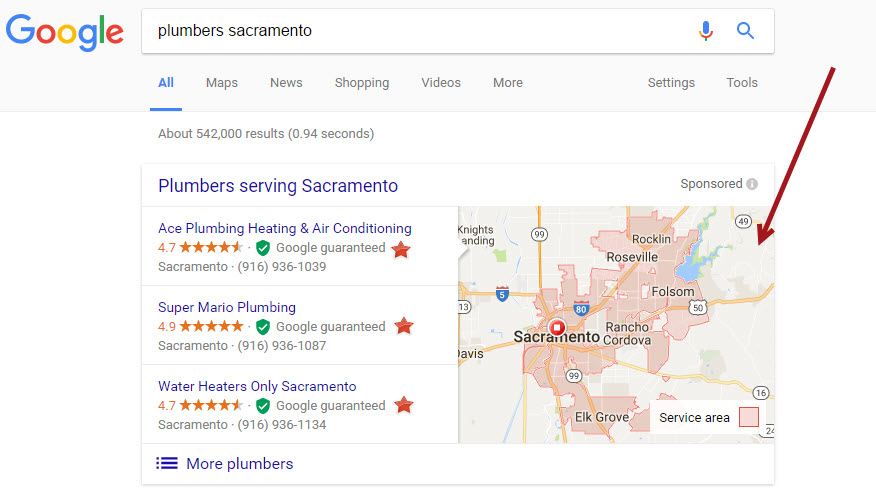The width and height of the screenshot is (876, 500).
Task: Click the microphone voice search icon
Action: pos(706,31)
